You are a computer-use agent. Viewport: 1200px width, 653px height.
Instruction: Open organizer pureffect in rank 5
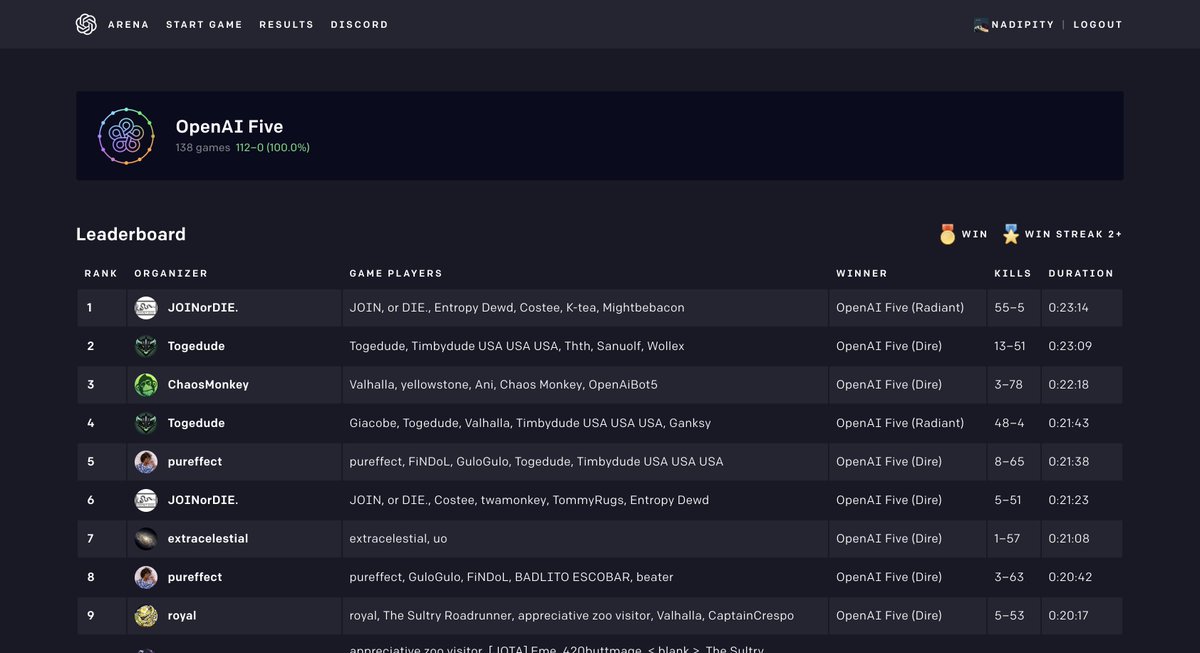[x=195, y=462]
